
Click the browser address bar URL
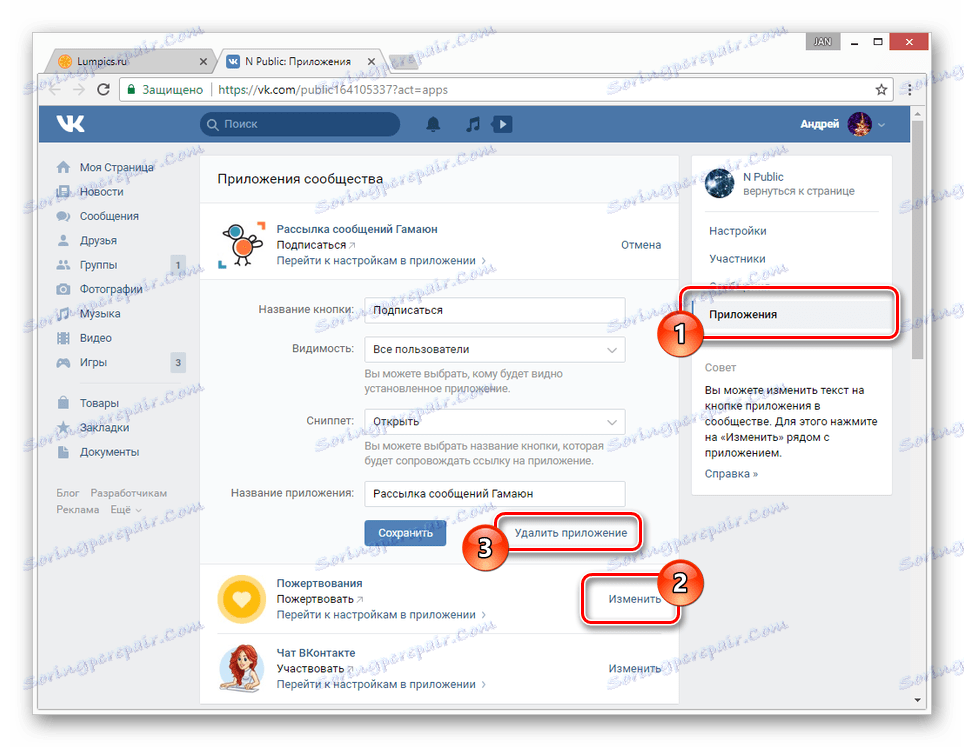tap(333, 90)
